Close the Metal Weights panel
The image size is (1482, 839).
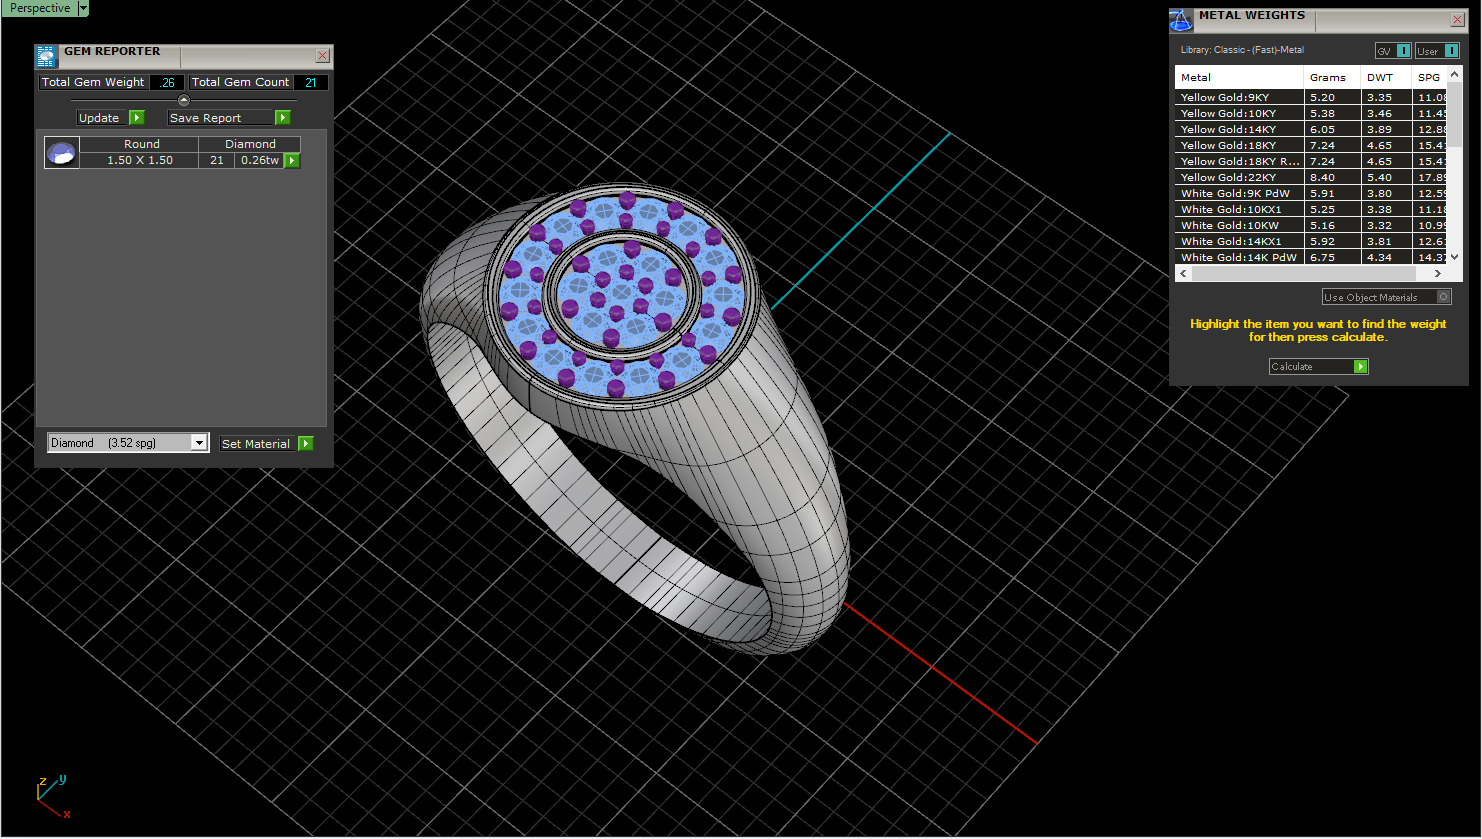tap(1458, 20)
